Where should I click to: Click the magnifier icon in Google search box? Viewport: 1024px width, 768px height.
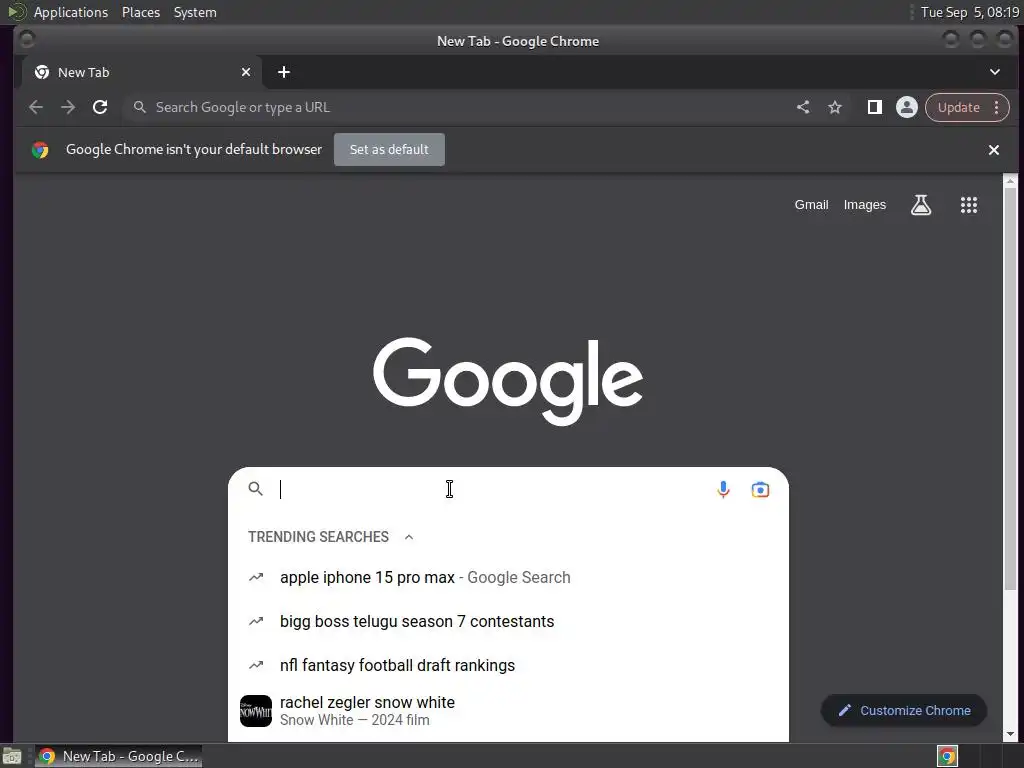(x=255, y=488)
